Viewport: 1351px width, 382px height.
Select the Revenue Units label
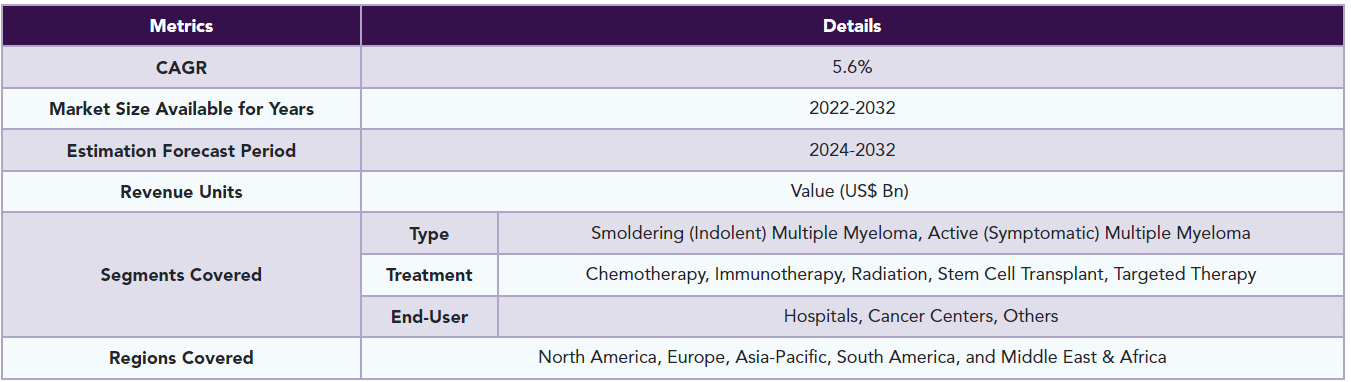point(181,192)
